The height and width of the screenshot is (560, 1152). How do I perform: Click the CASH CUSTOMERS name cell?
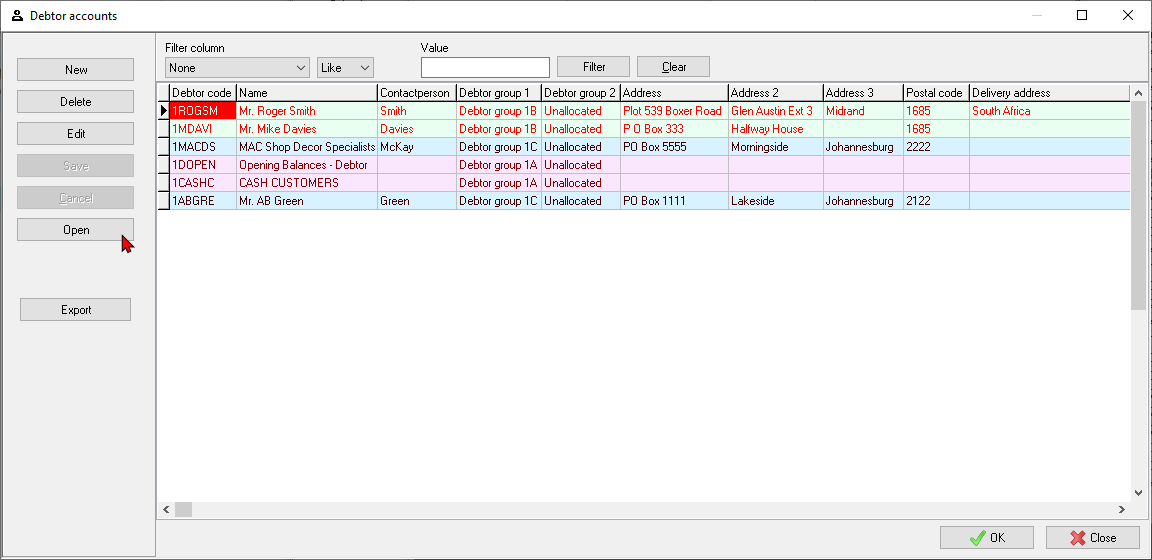coord(306,182)
